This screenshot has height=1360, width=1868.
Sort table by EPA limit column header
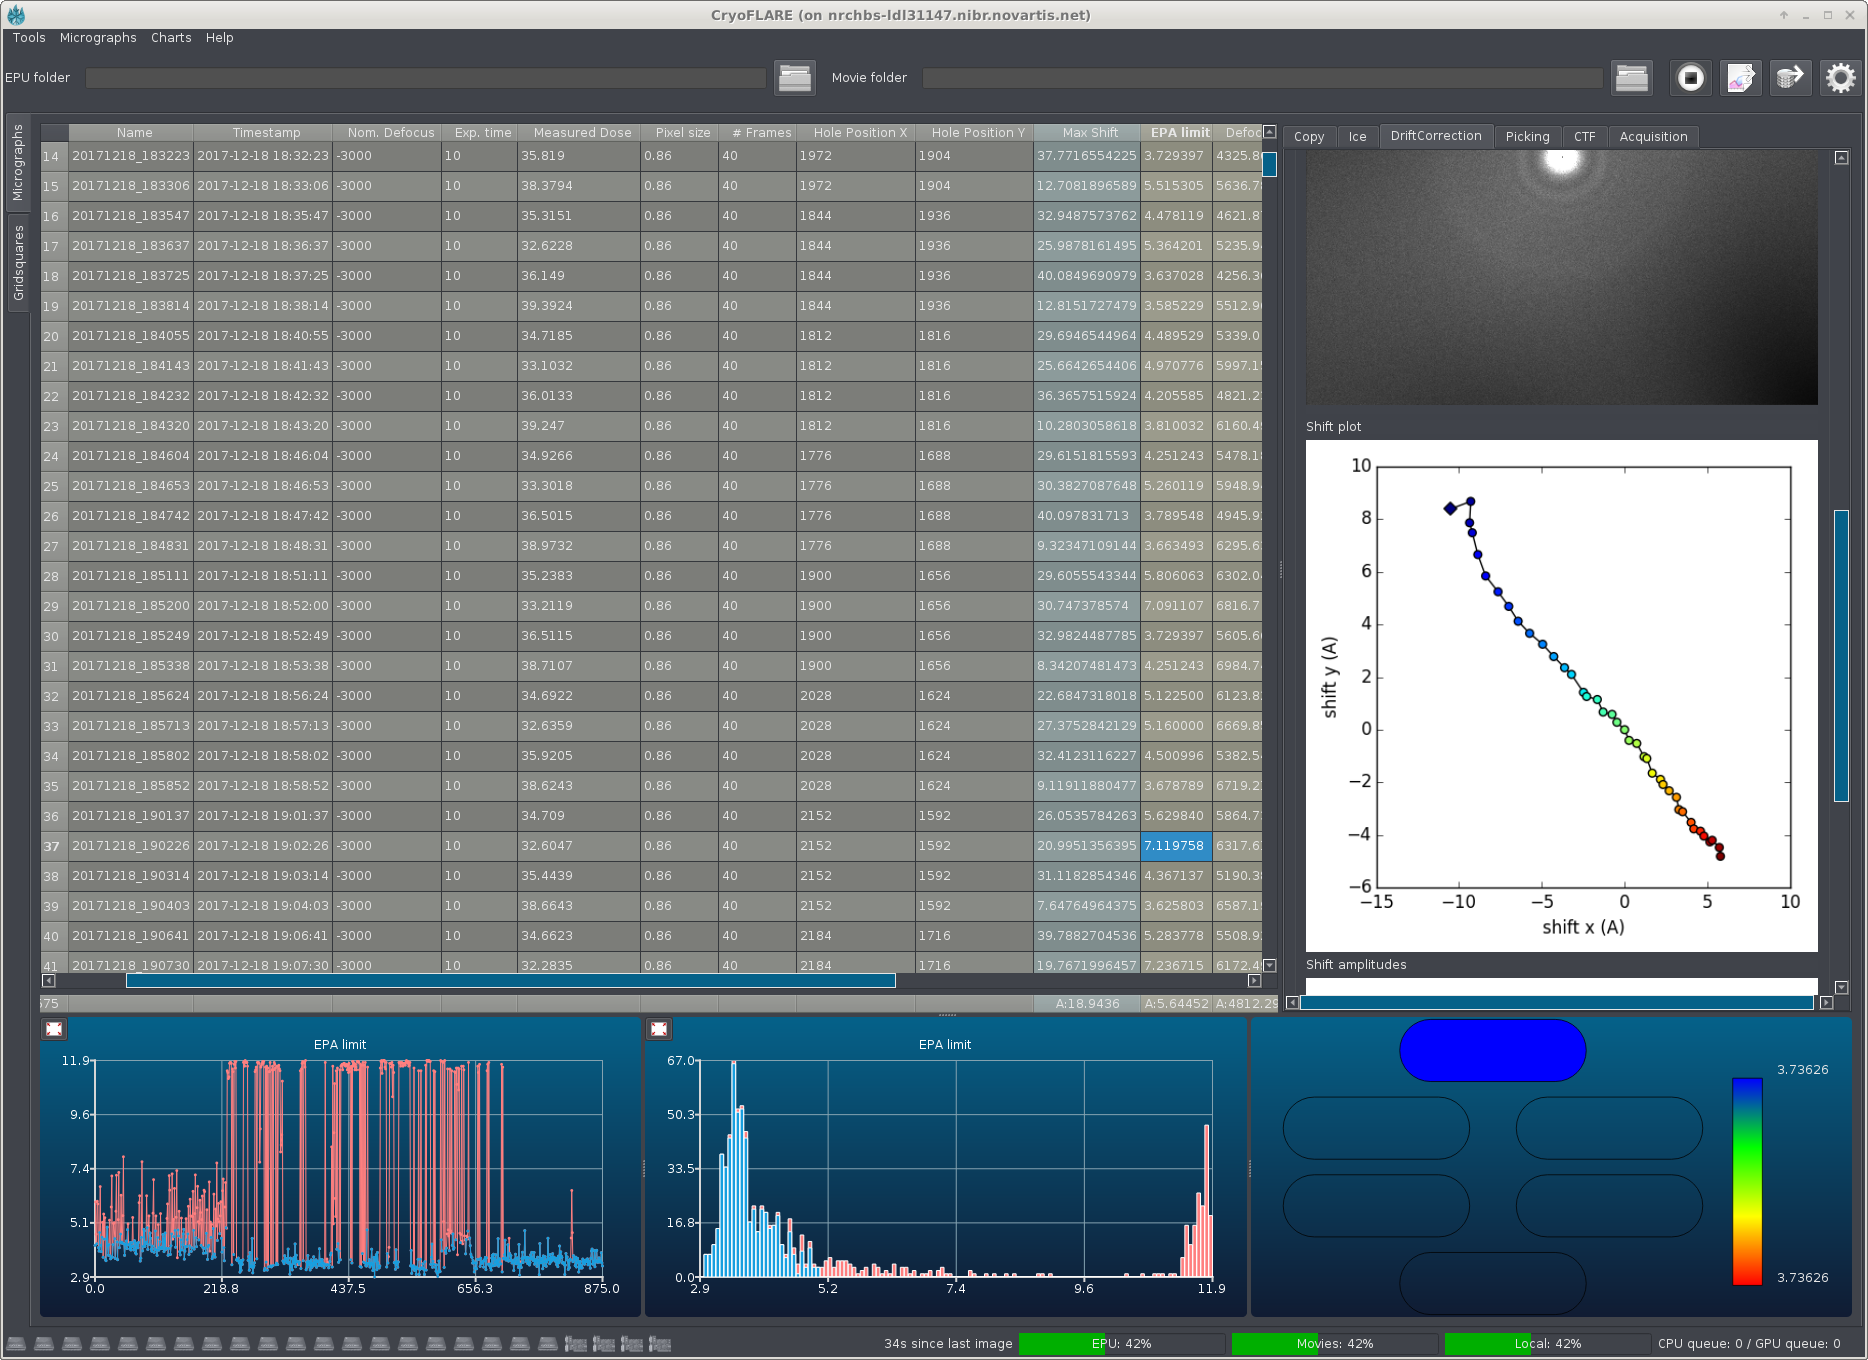click(1178, 133)
